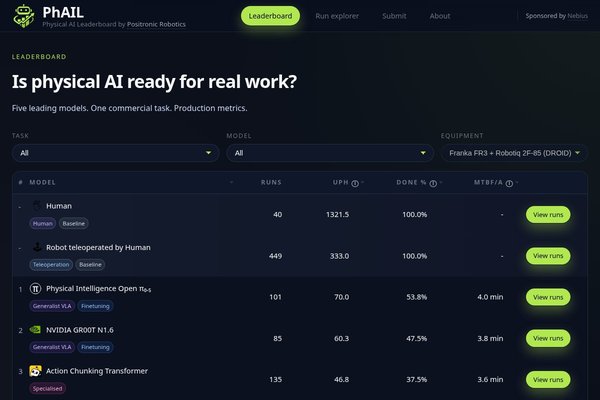The width and height of the screenshot is (600, 400).
Task: Click the MTBF/A value 4.0 min
Action: coord(490,297)
